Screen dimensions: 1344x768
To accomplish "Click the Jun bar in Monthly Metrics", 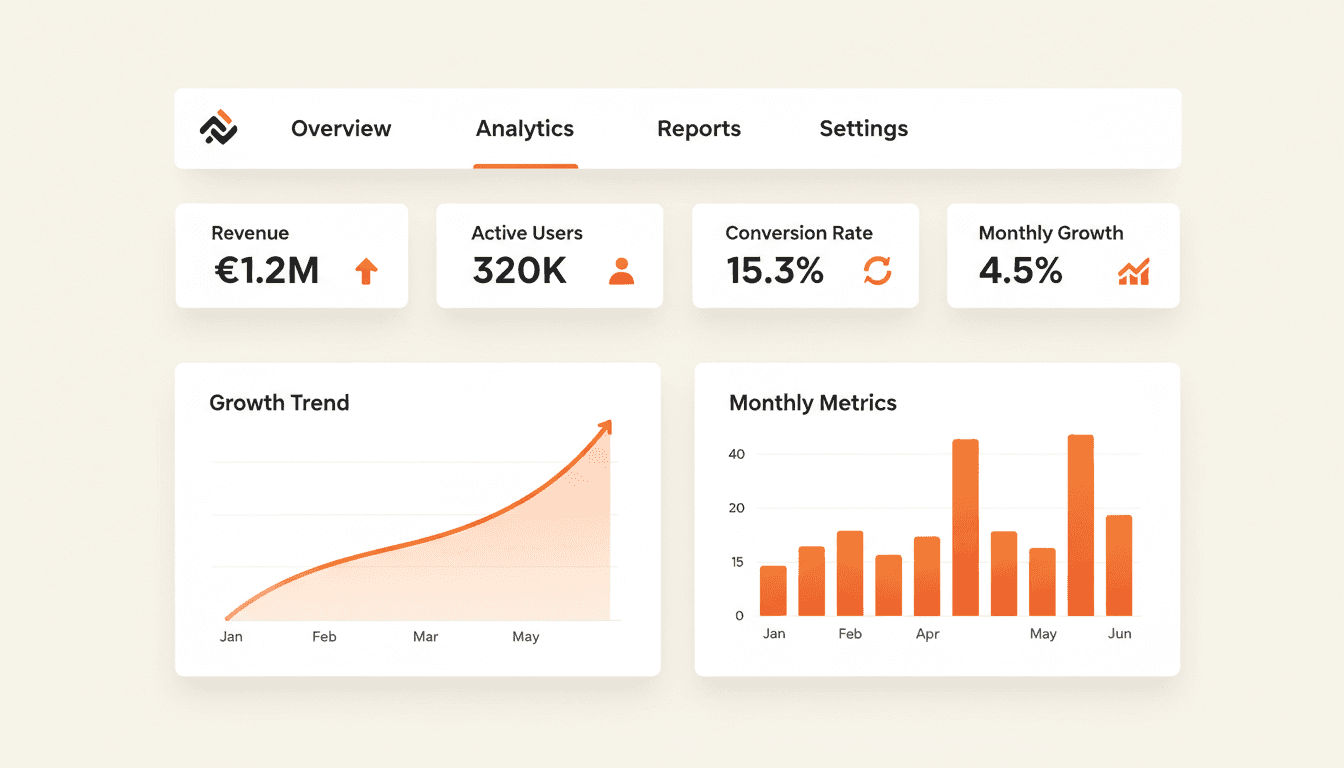I will click(x=1118, y=565).
